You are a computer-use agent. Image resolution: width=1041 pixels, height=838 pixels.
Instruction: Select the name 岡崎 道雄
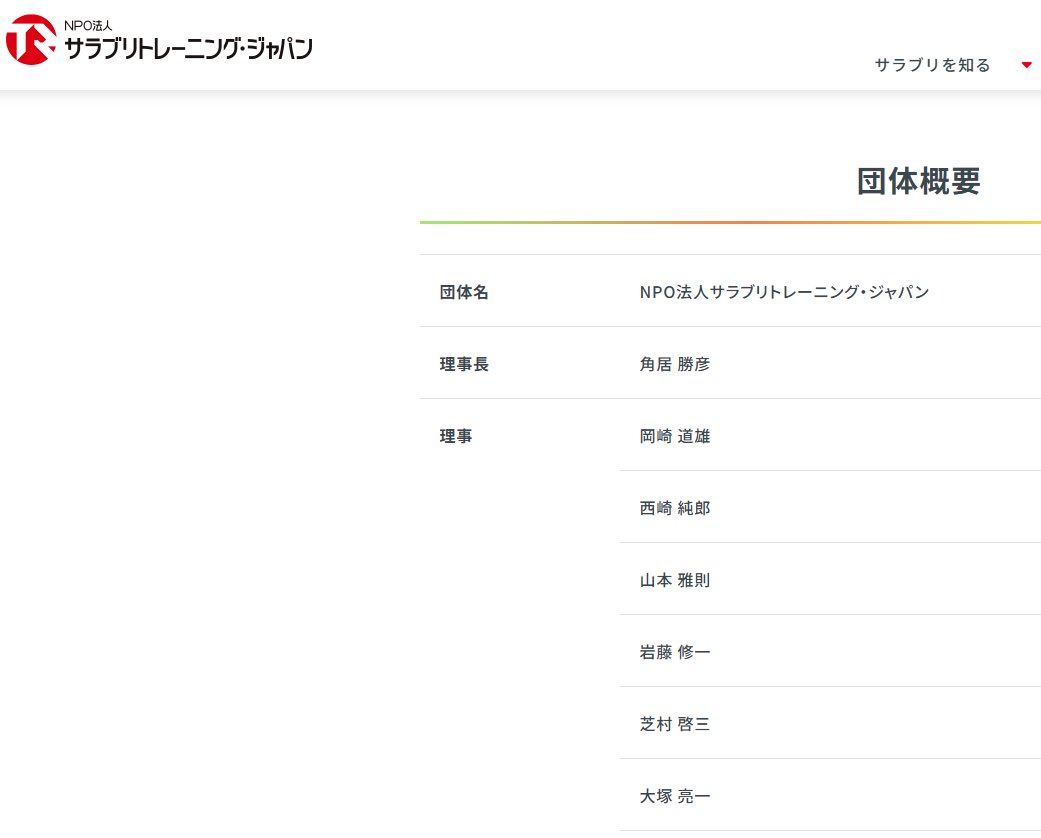pos(675,436)
